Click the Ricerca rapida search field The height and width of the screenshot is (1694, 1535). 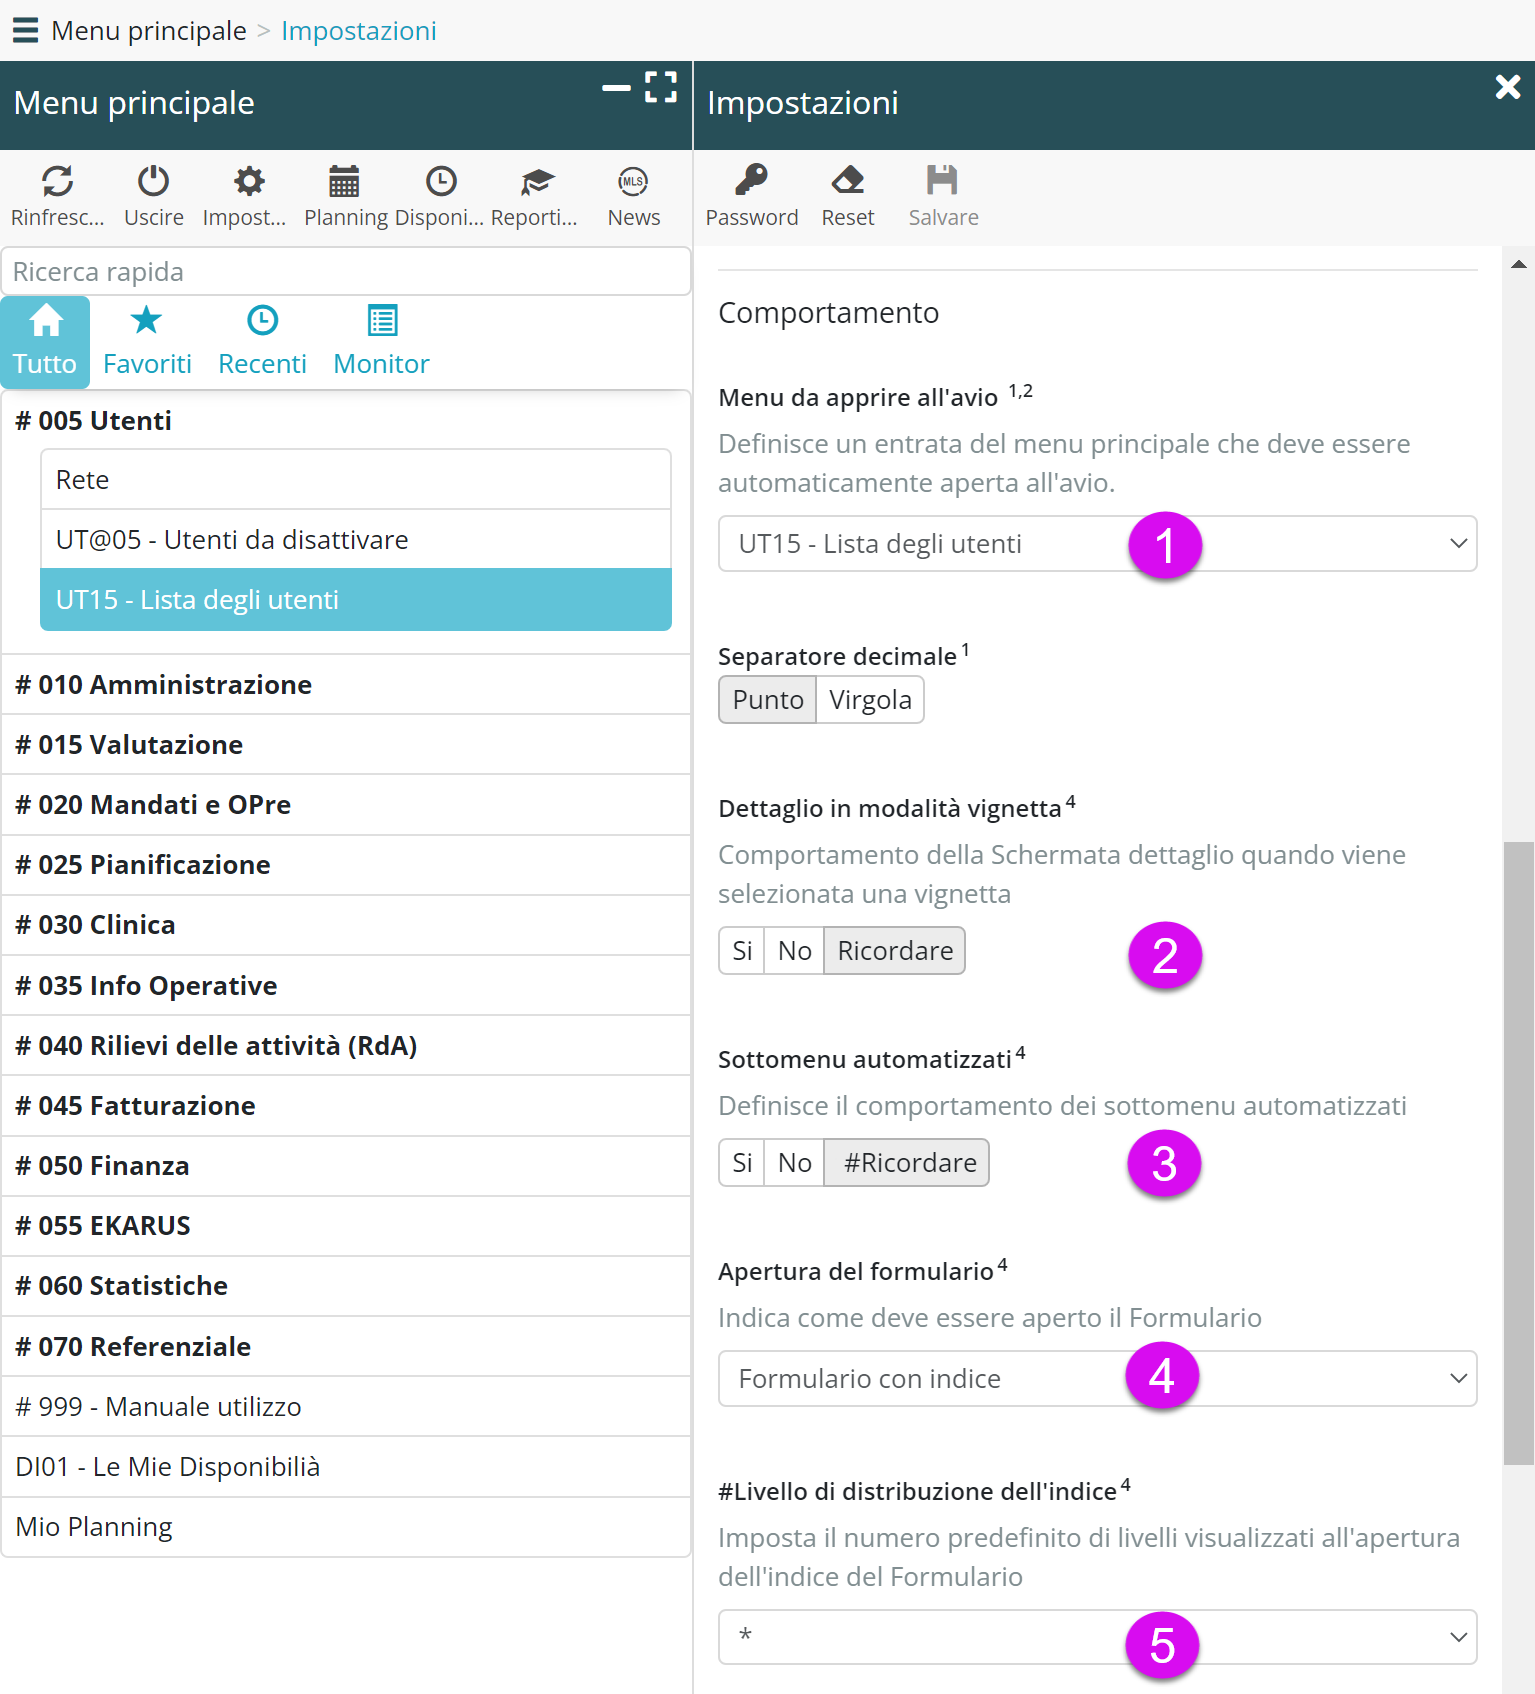pos(345,272)
